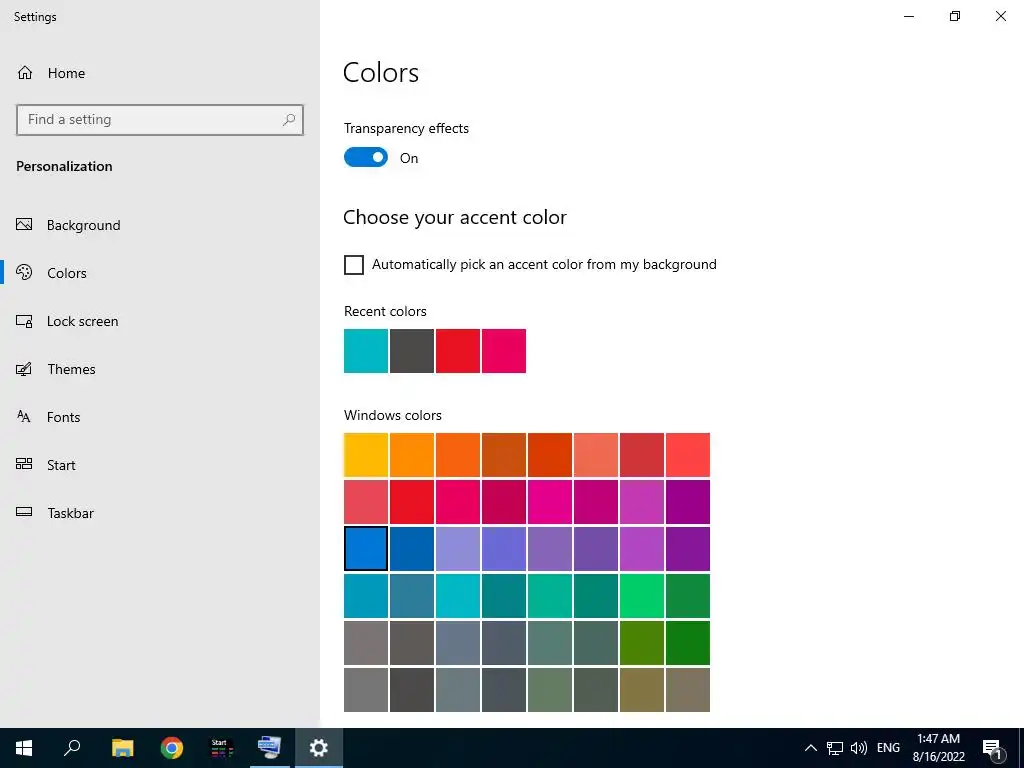Click Personalization section heading
This screenshot has height=768, width=1024.
tap(64, 166)
